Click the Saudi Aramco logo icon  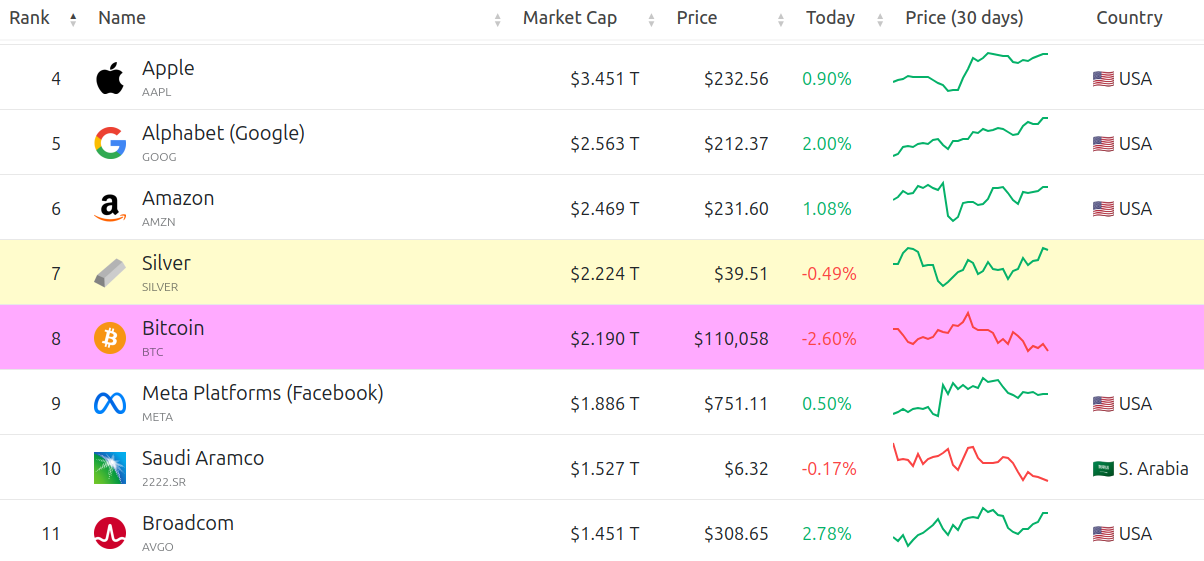(x=110, y=468)
